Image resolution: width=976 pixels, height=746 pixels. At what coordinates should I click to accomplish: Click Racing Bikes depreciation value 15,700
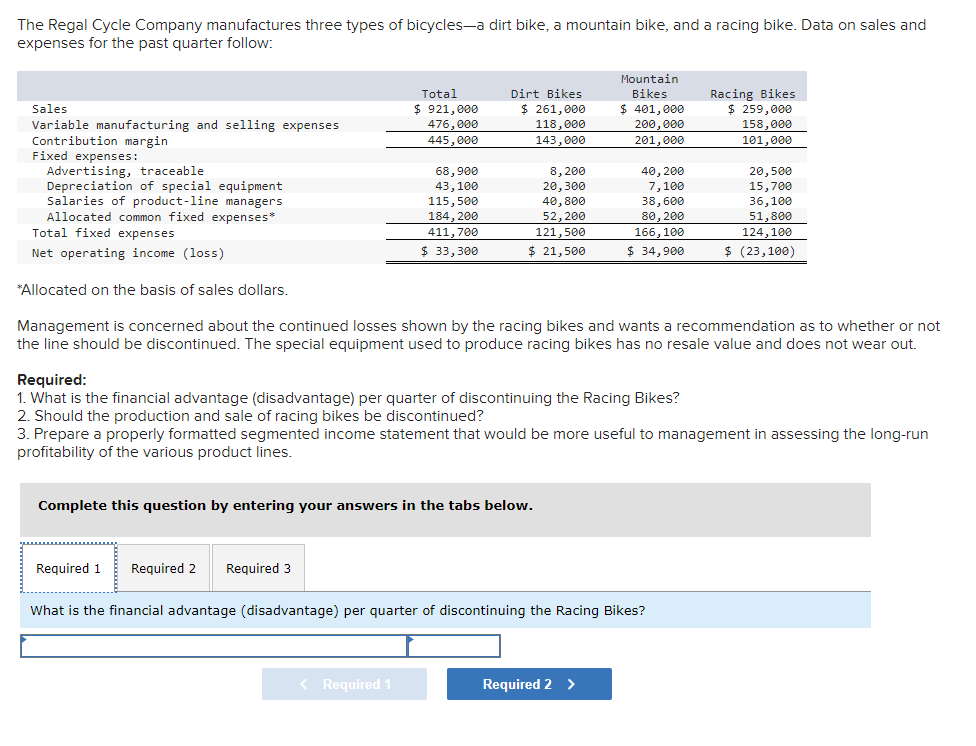click(771, 186)
